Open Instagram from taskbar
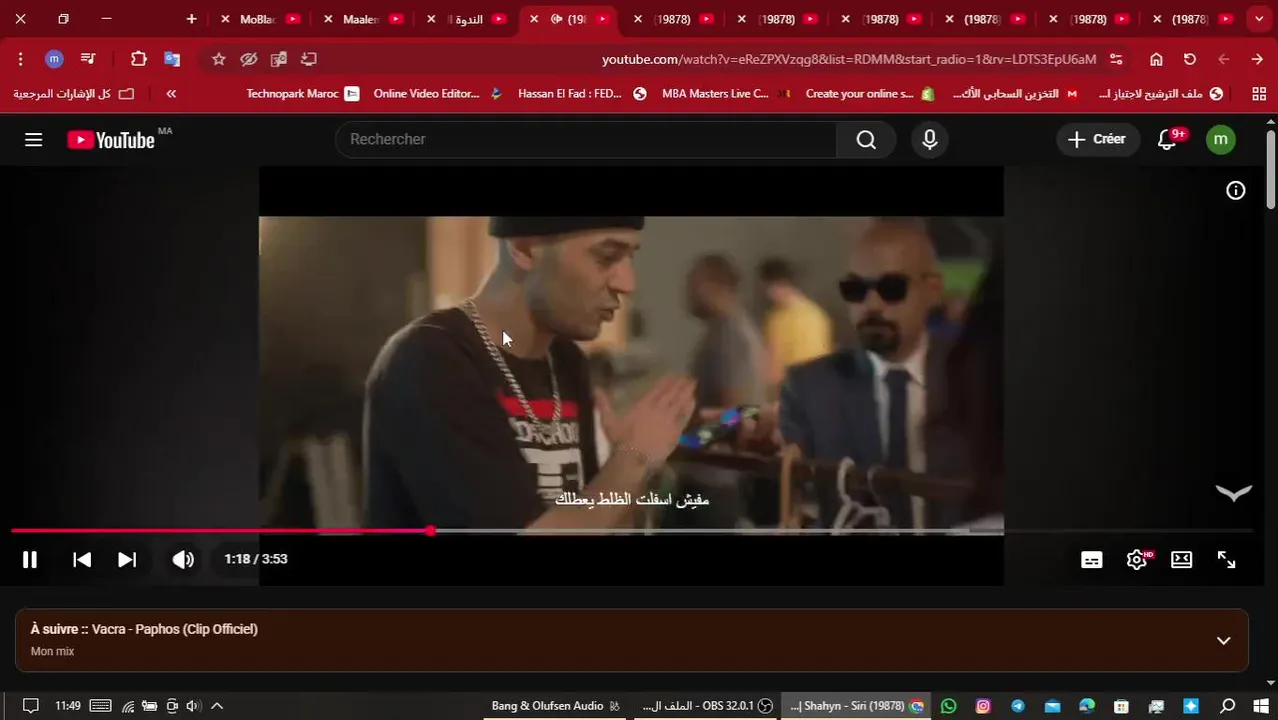 (x=983, y=706)
